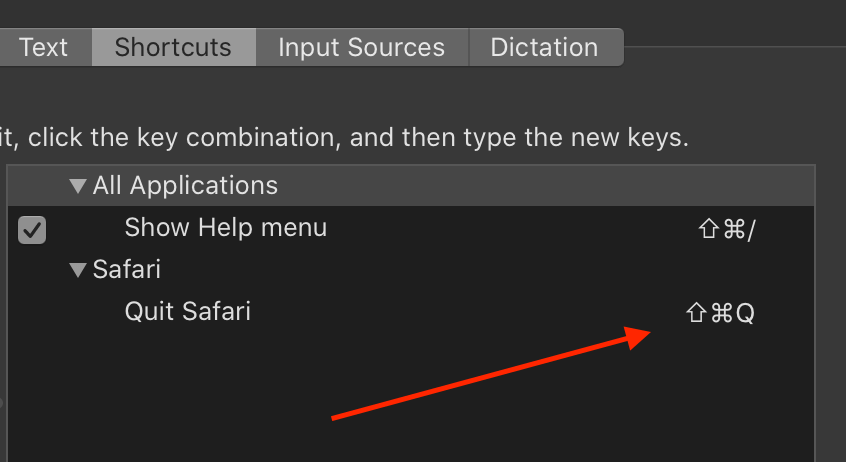Collapse the Safari disclosure triangle
Viewport: 846px width, 462px height.
pyautogui.click(x=78, y=269)
